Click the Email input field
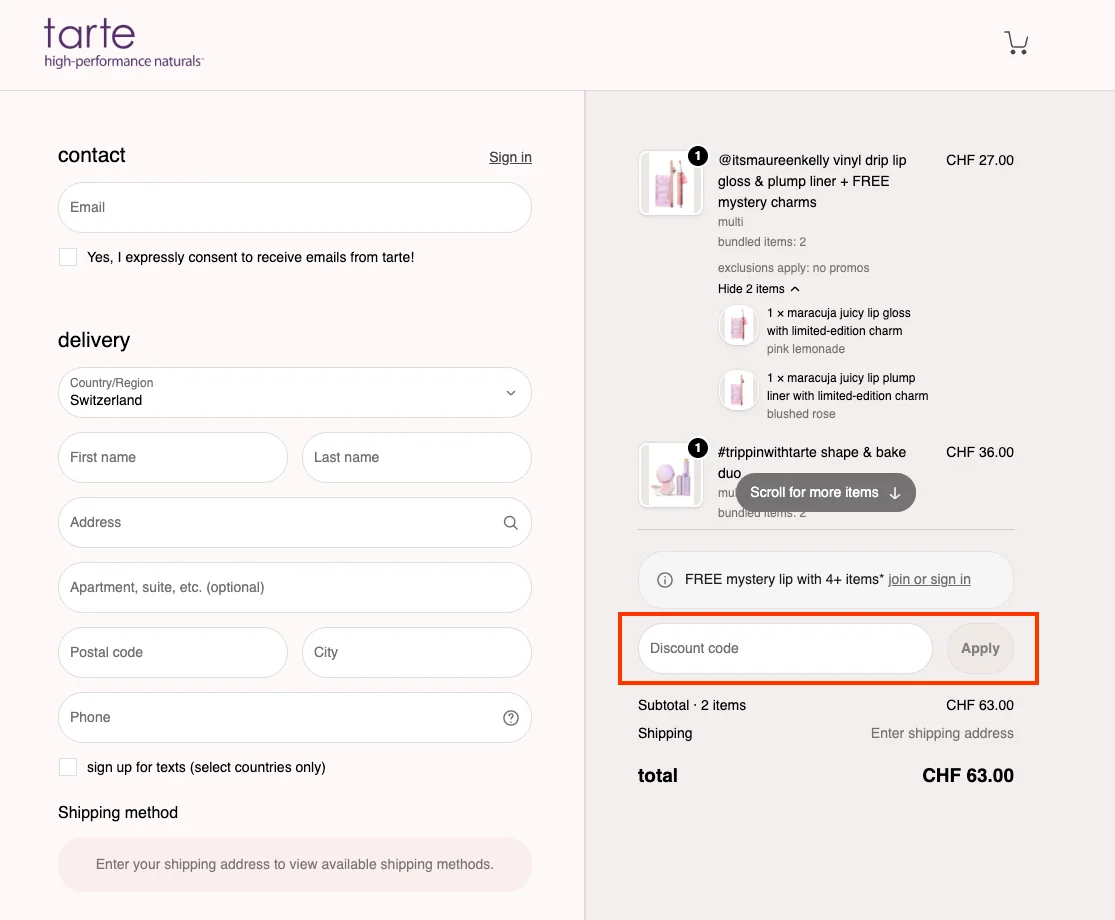Image resolution: width=1115 pixels, height=920 pixels. pyautogui.click(x=294, y=207)
